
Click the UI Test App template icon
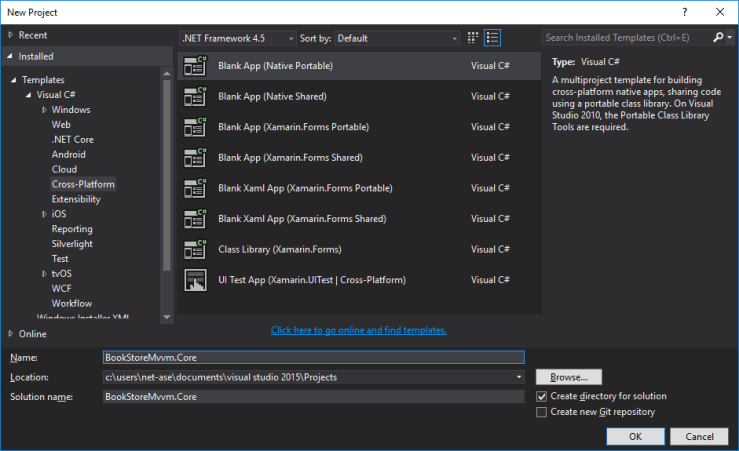click(x=195, y=280)
